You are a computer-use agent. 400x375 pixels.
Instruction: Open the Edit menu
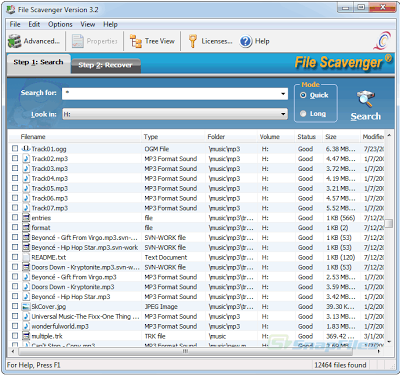[34, 24]
